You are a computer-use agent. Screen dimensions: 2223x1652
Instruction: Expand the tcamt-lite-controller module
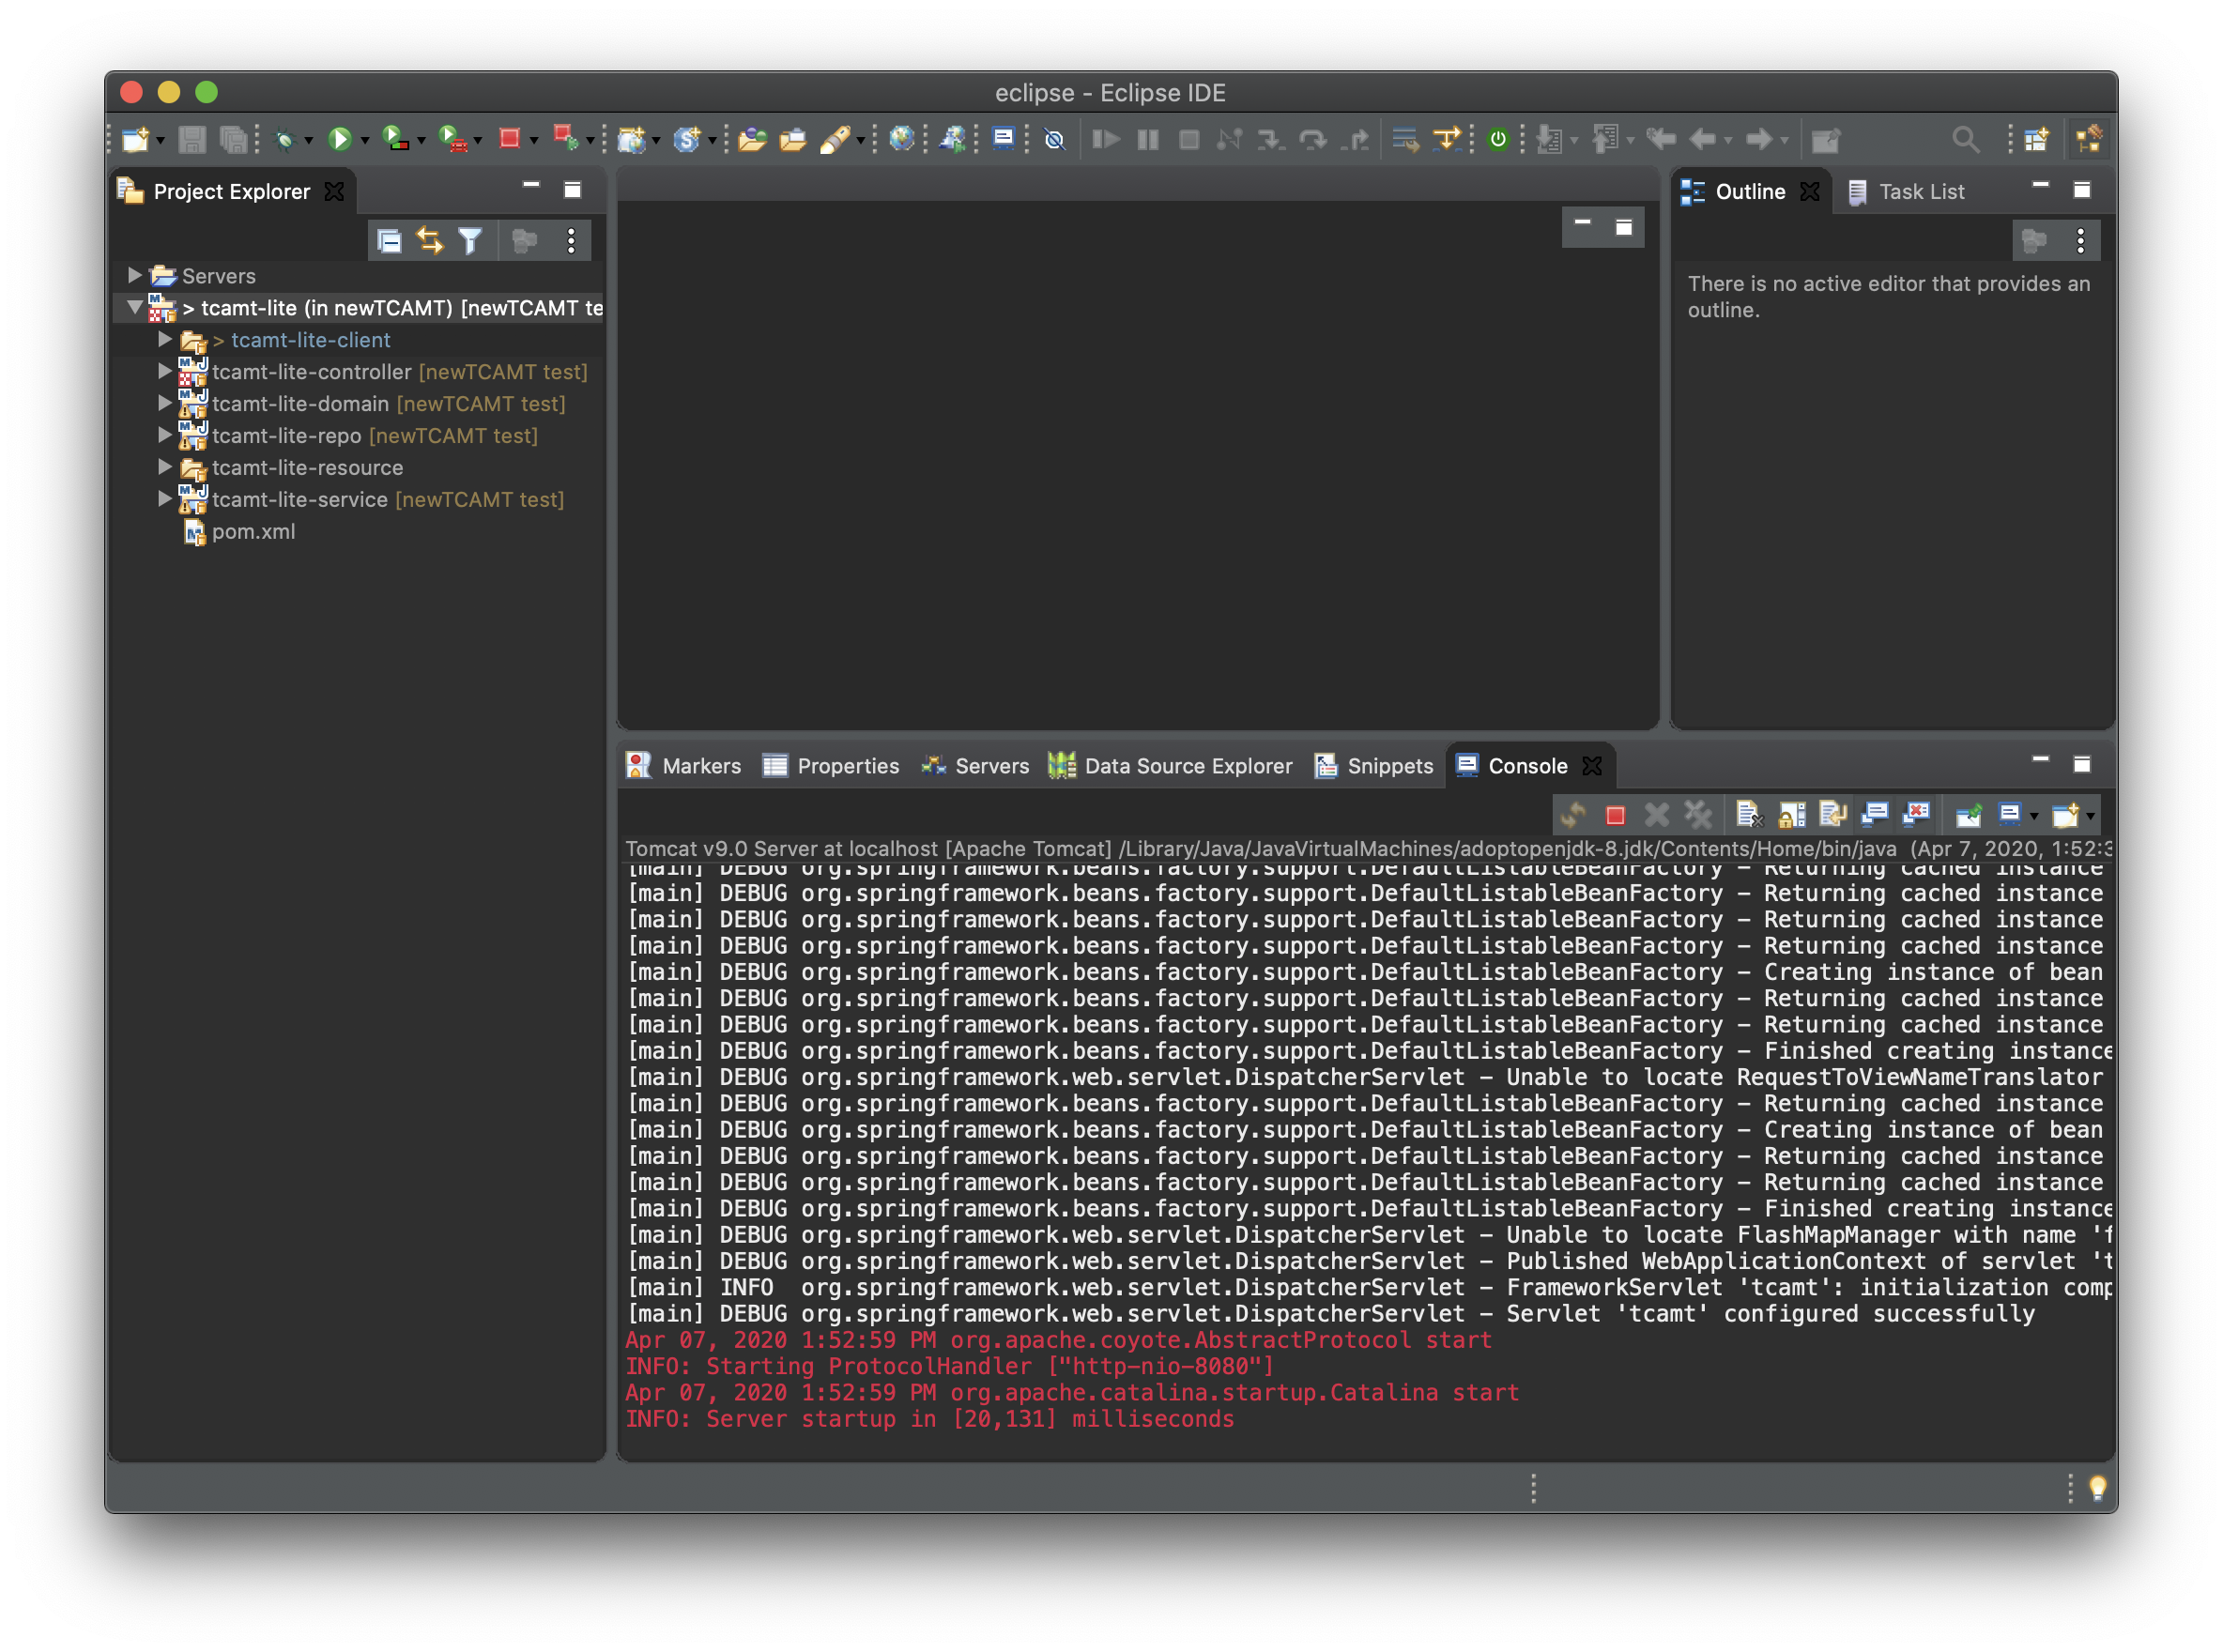pos(165,371)
